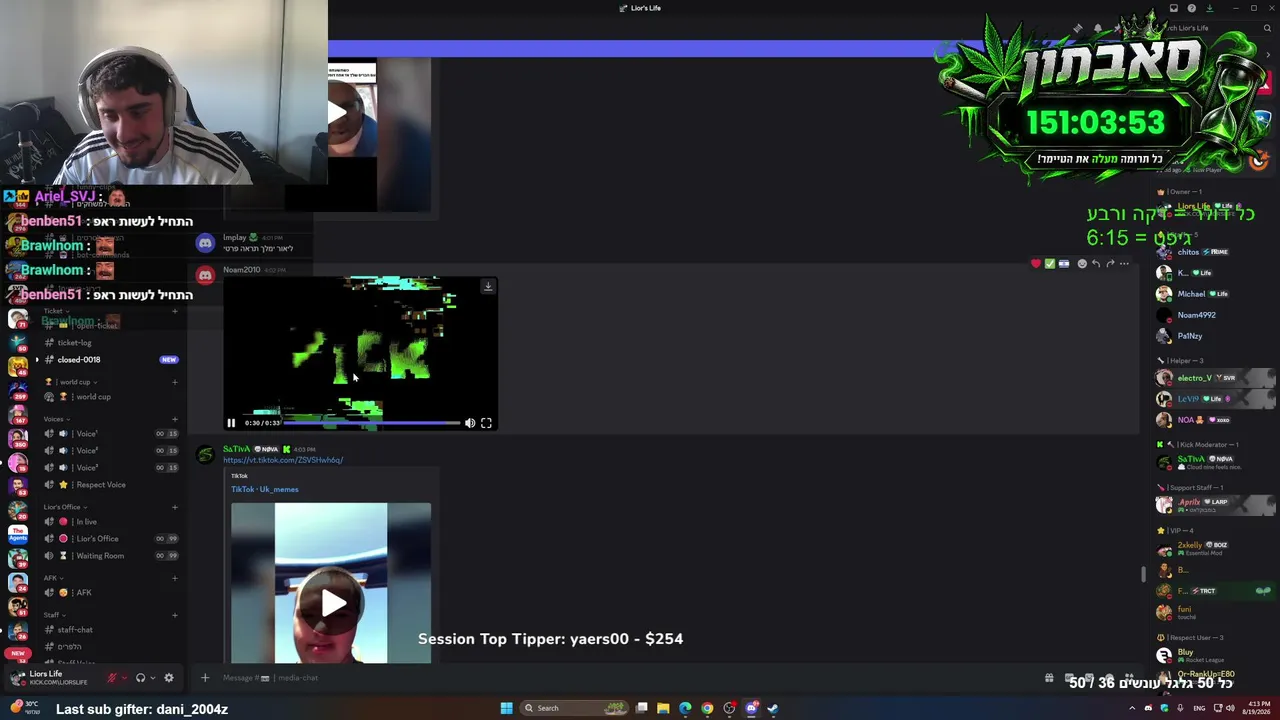Open the input device options arrow
Viewport: 1280px width, 720px height.
(124, 678)
